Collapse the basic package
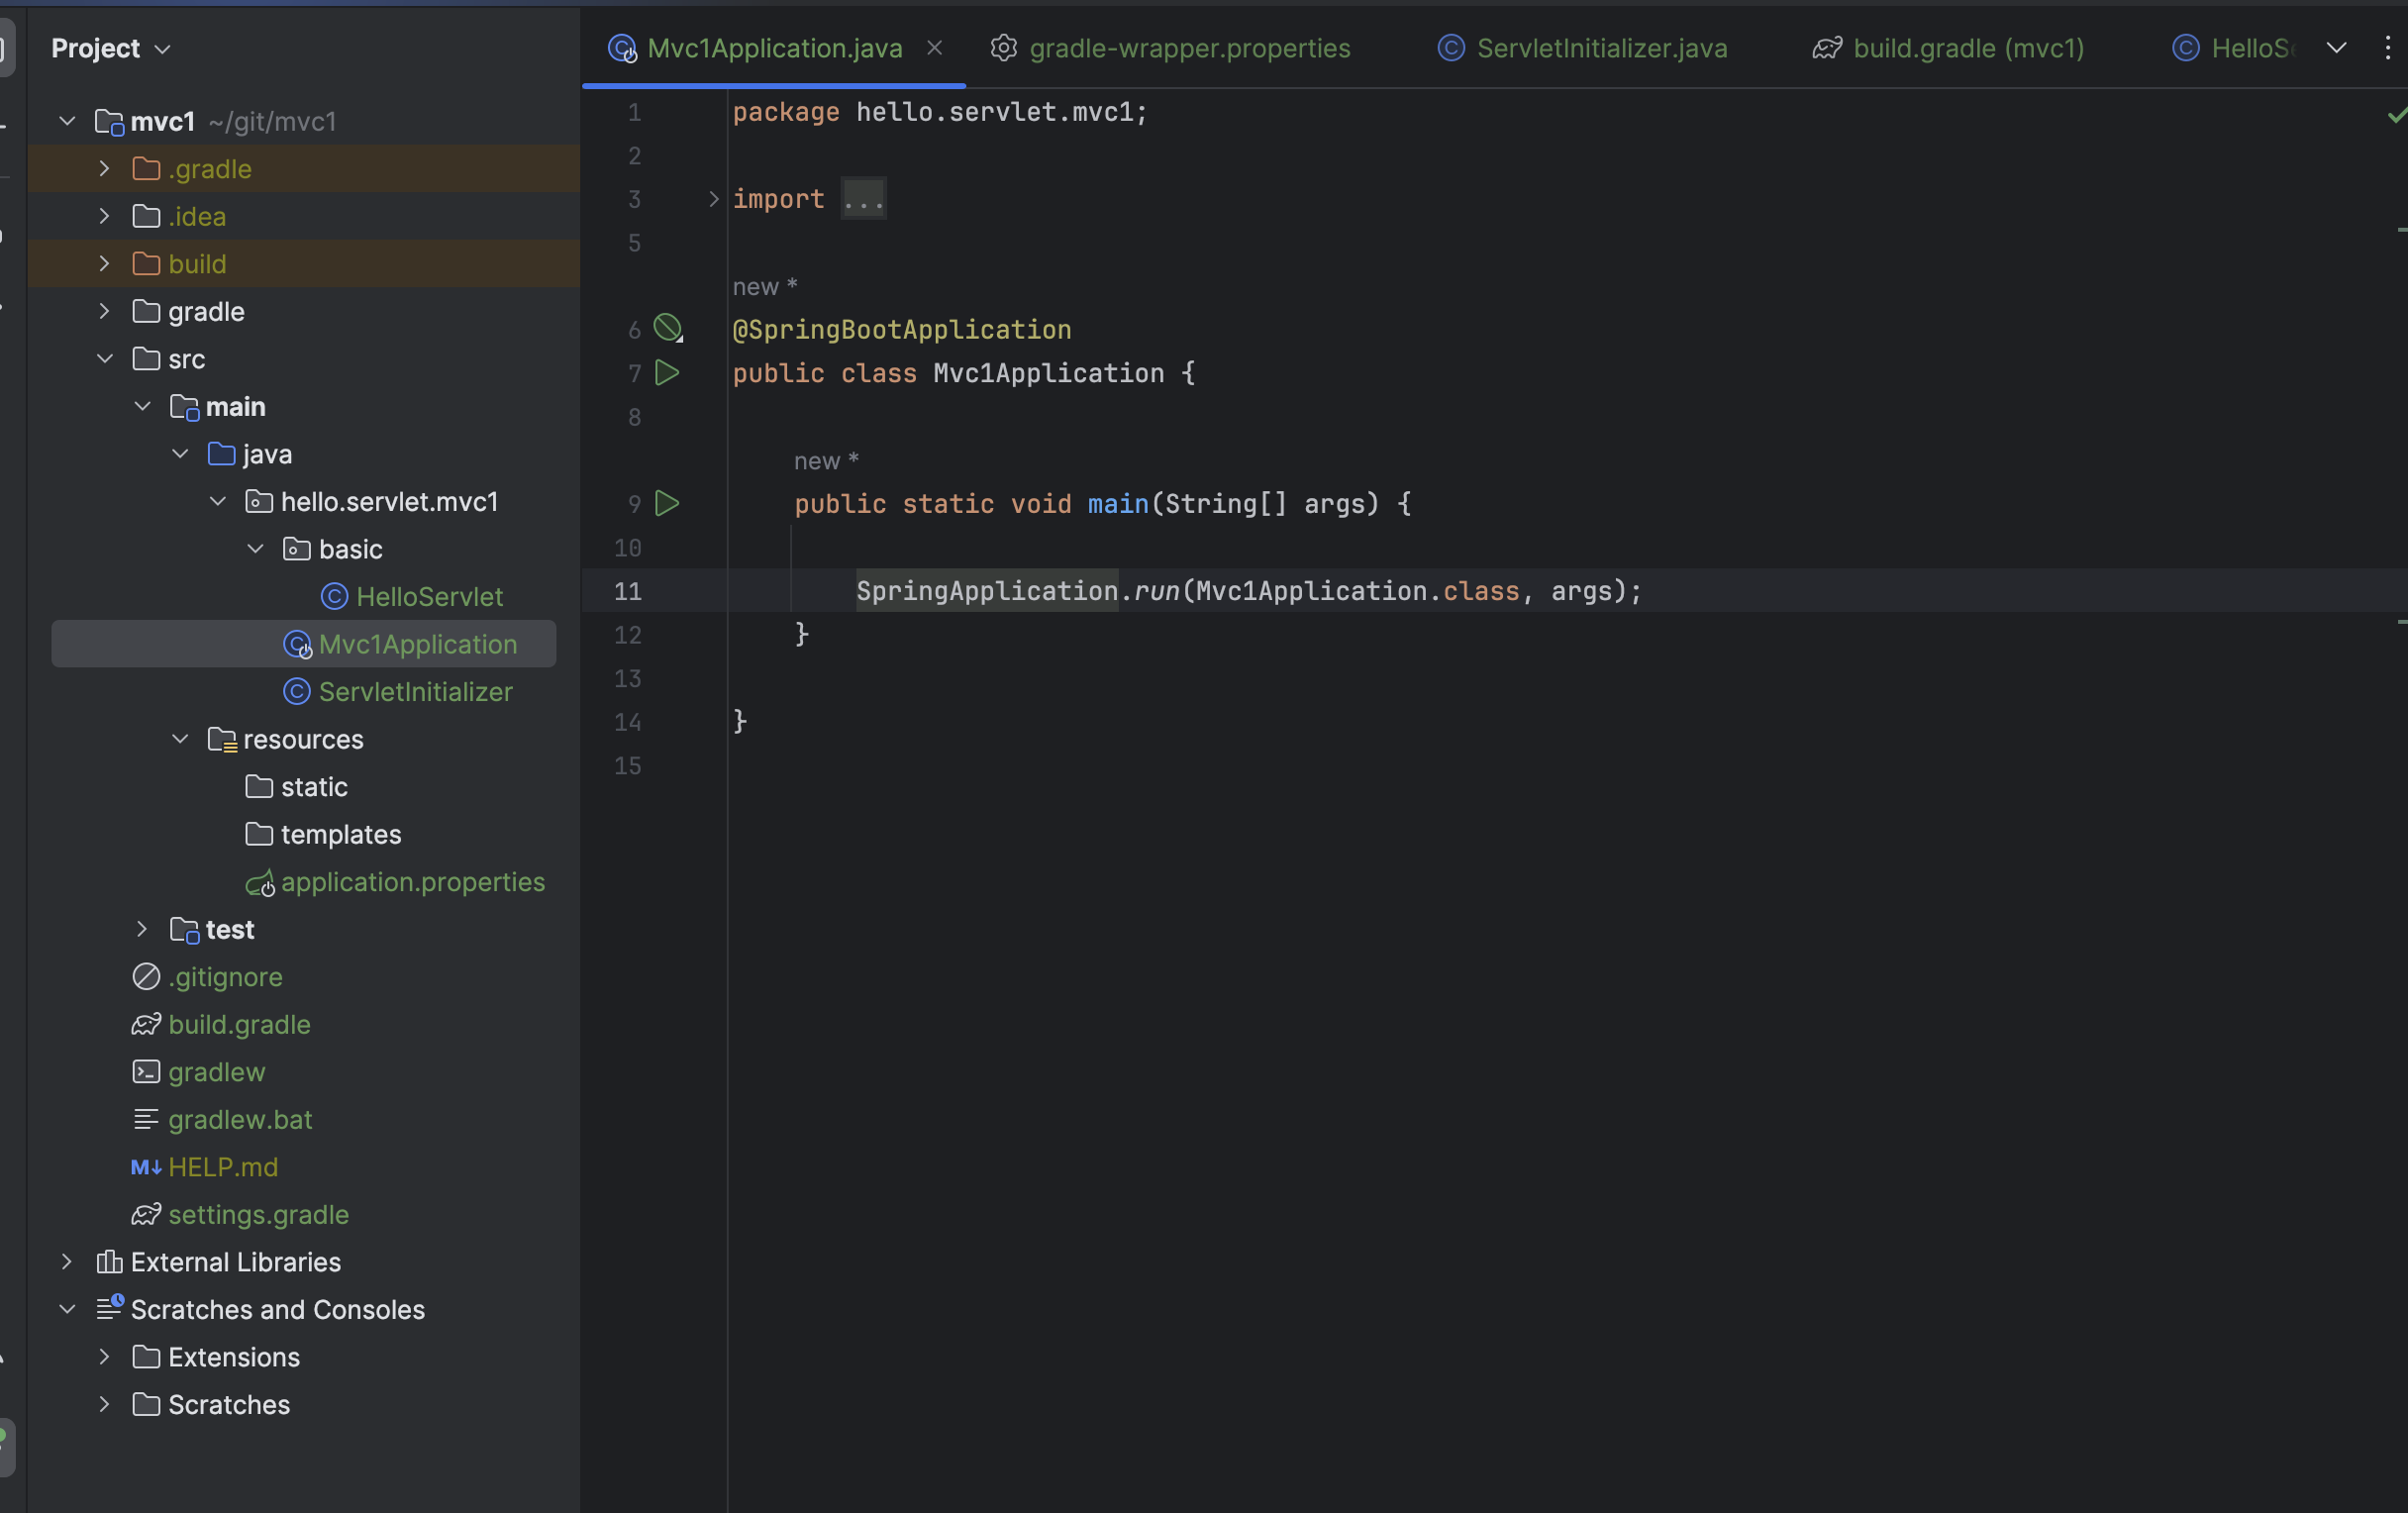Viewport: 2408px width, 1513px height. 255,549
